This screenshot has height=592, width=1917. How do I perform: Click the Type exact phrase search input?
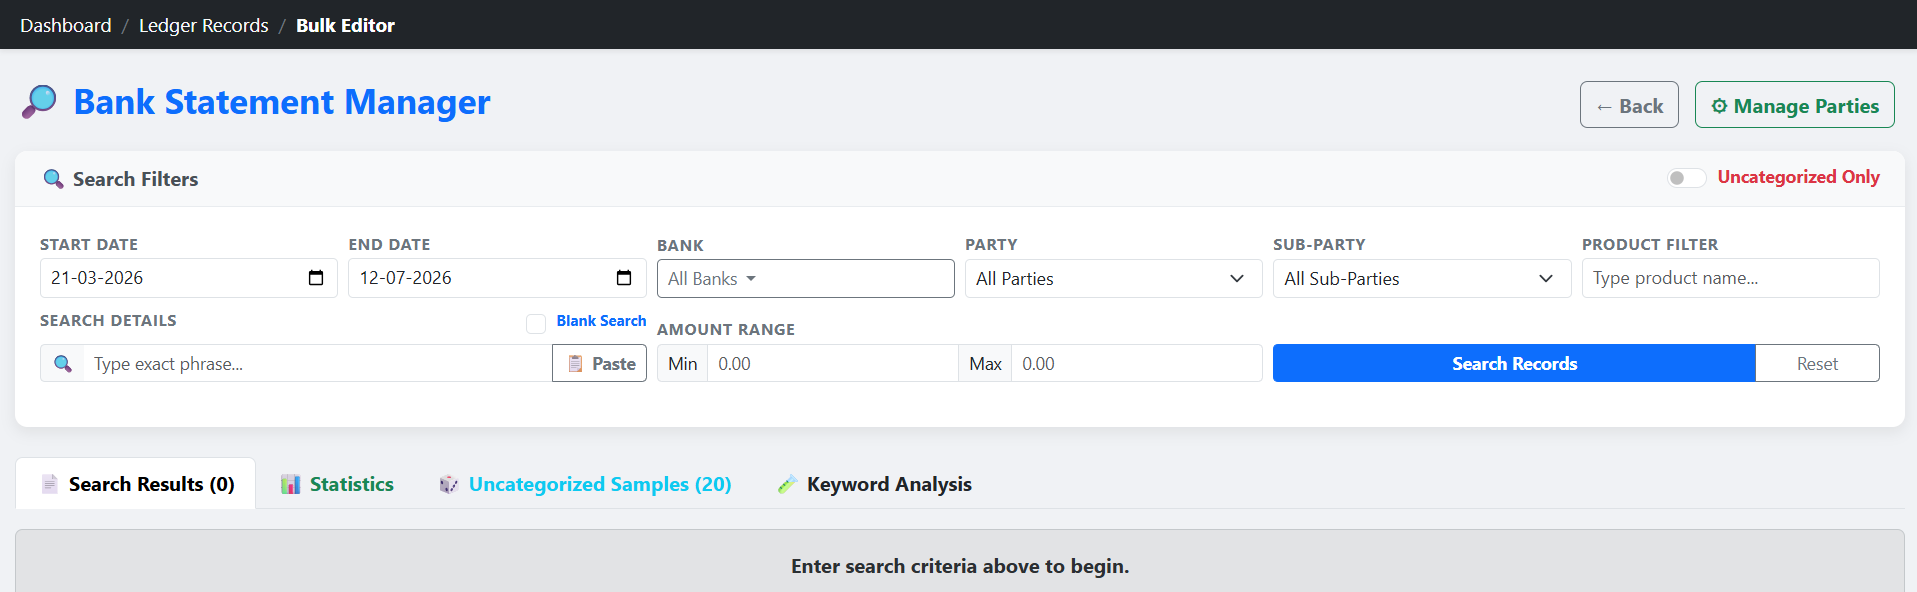(x=318, y=364)
